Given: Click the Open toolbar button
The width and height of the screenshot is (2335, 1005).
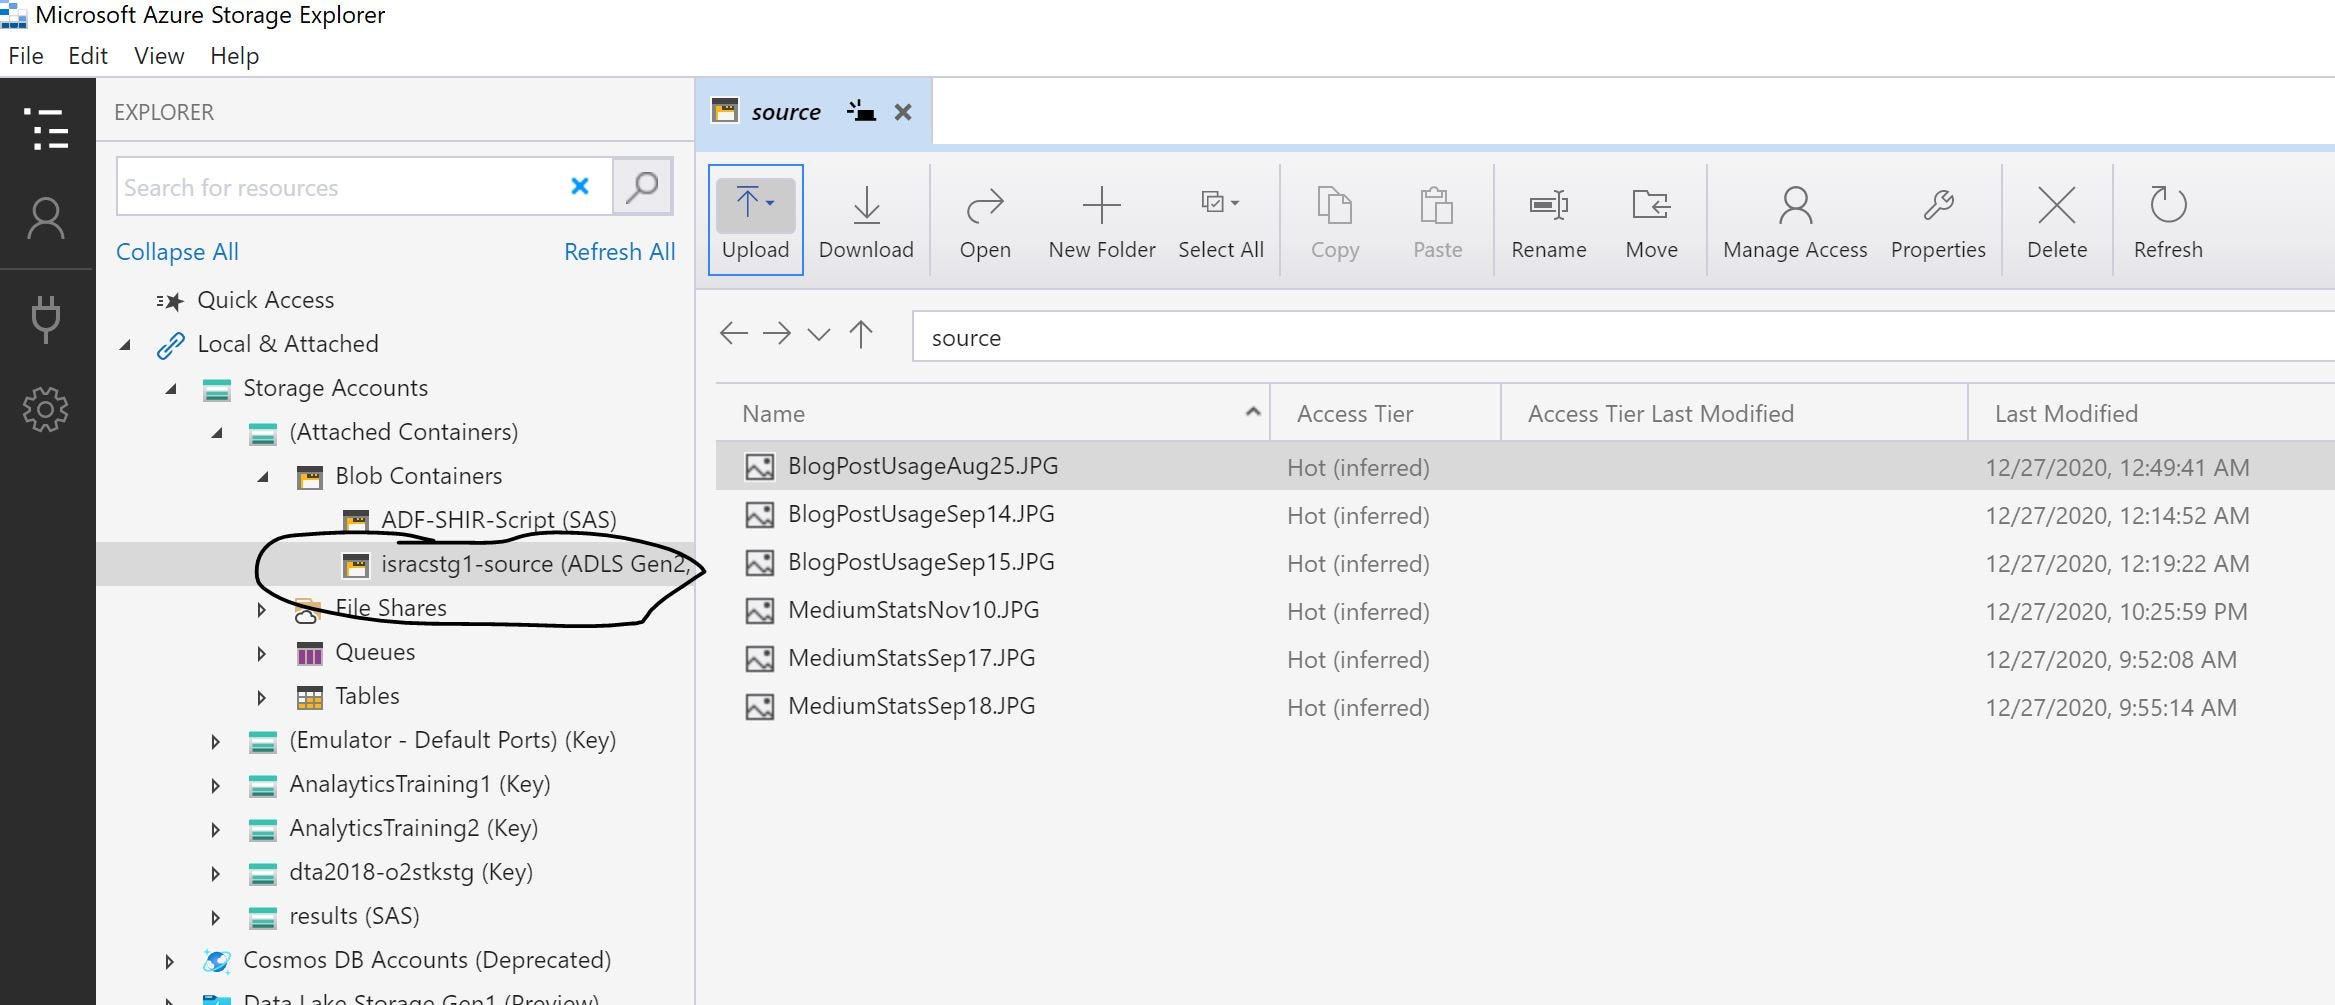Looking at the screenshot, I should tap(985, 220).
